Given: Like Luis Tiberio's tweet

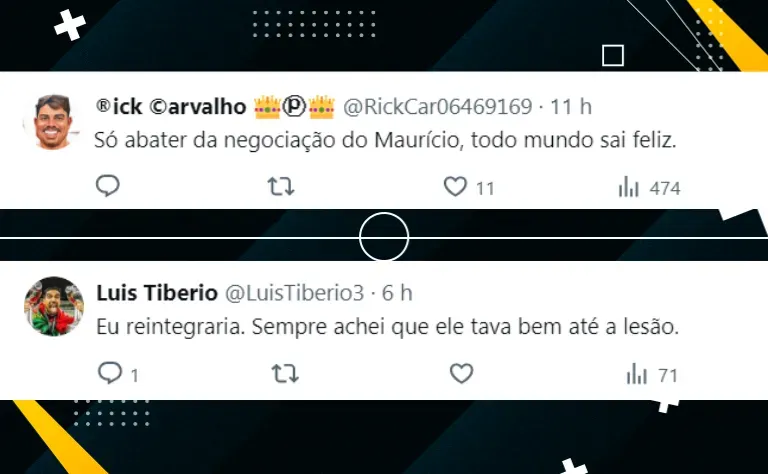Looking at the screenshot, I should [461, 374].
